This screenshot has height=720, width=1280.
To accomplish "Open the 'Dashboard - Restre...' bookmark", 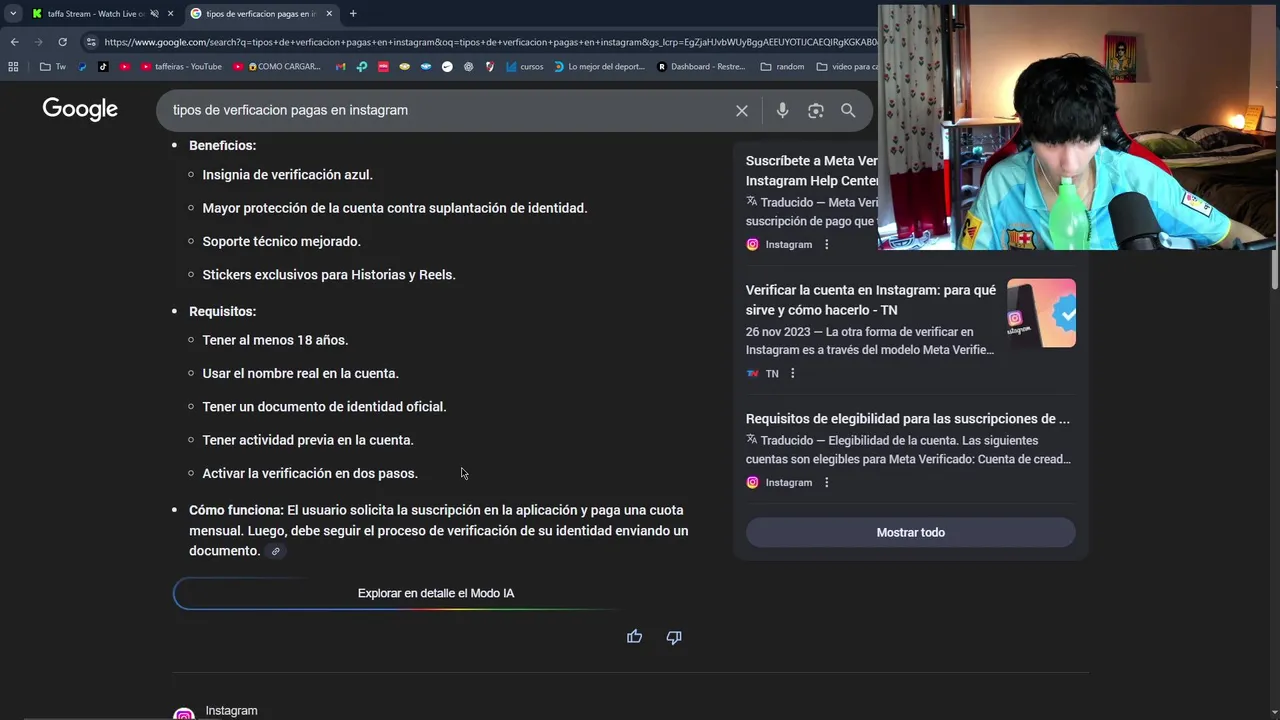I will [702, 67].
